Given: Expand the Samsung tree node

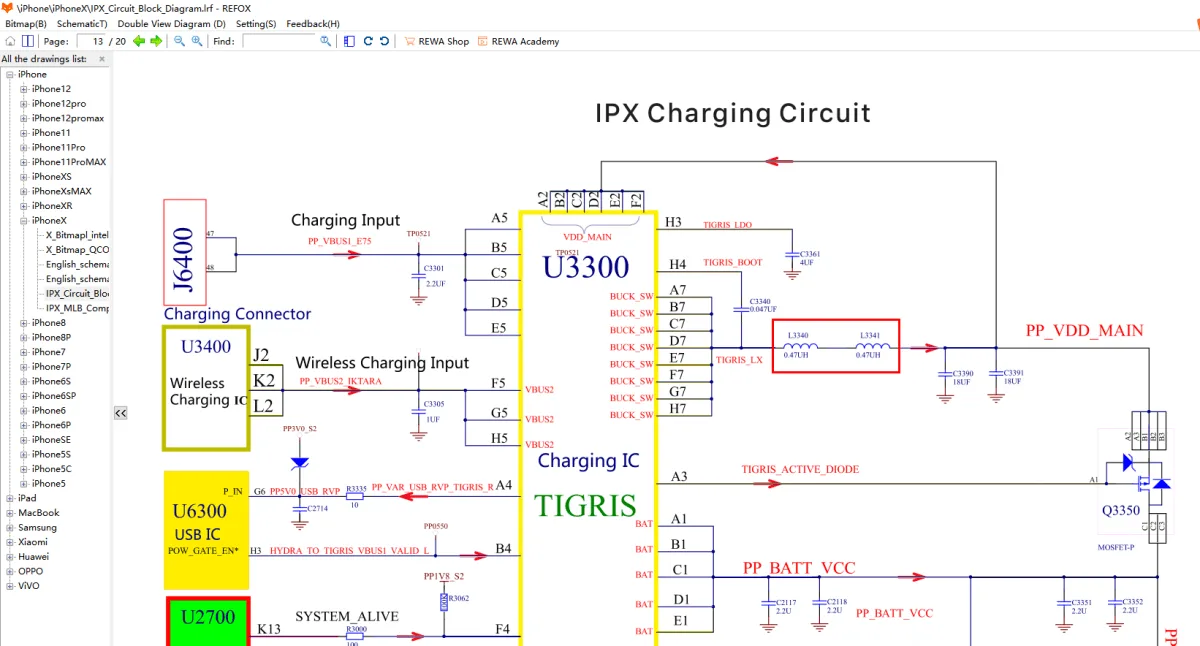Looking at the screenshot, I should [9, 527].
